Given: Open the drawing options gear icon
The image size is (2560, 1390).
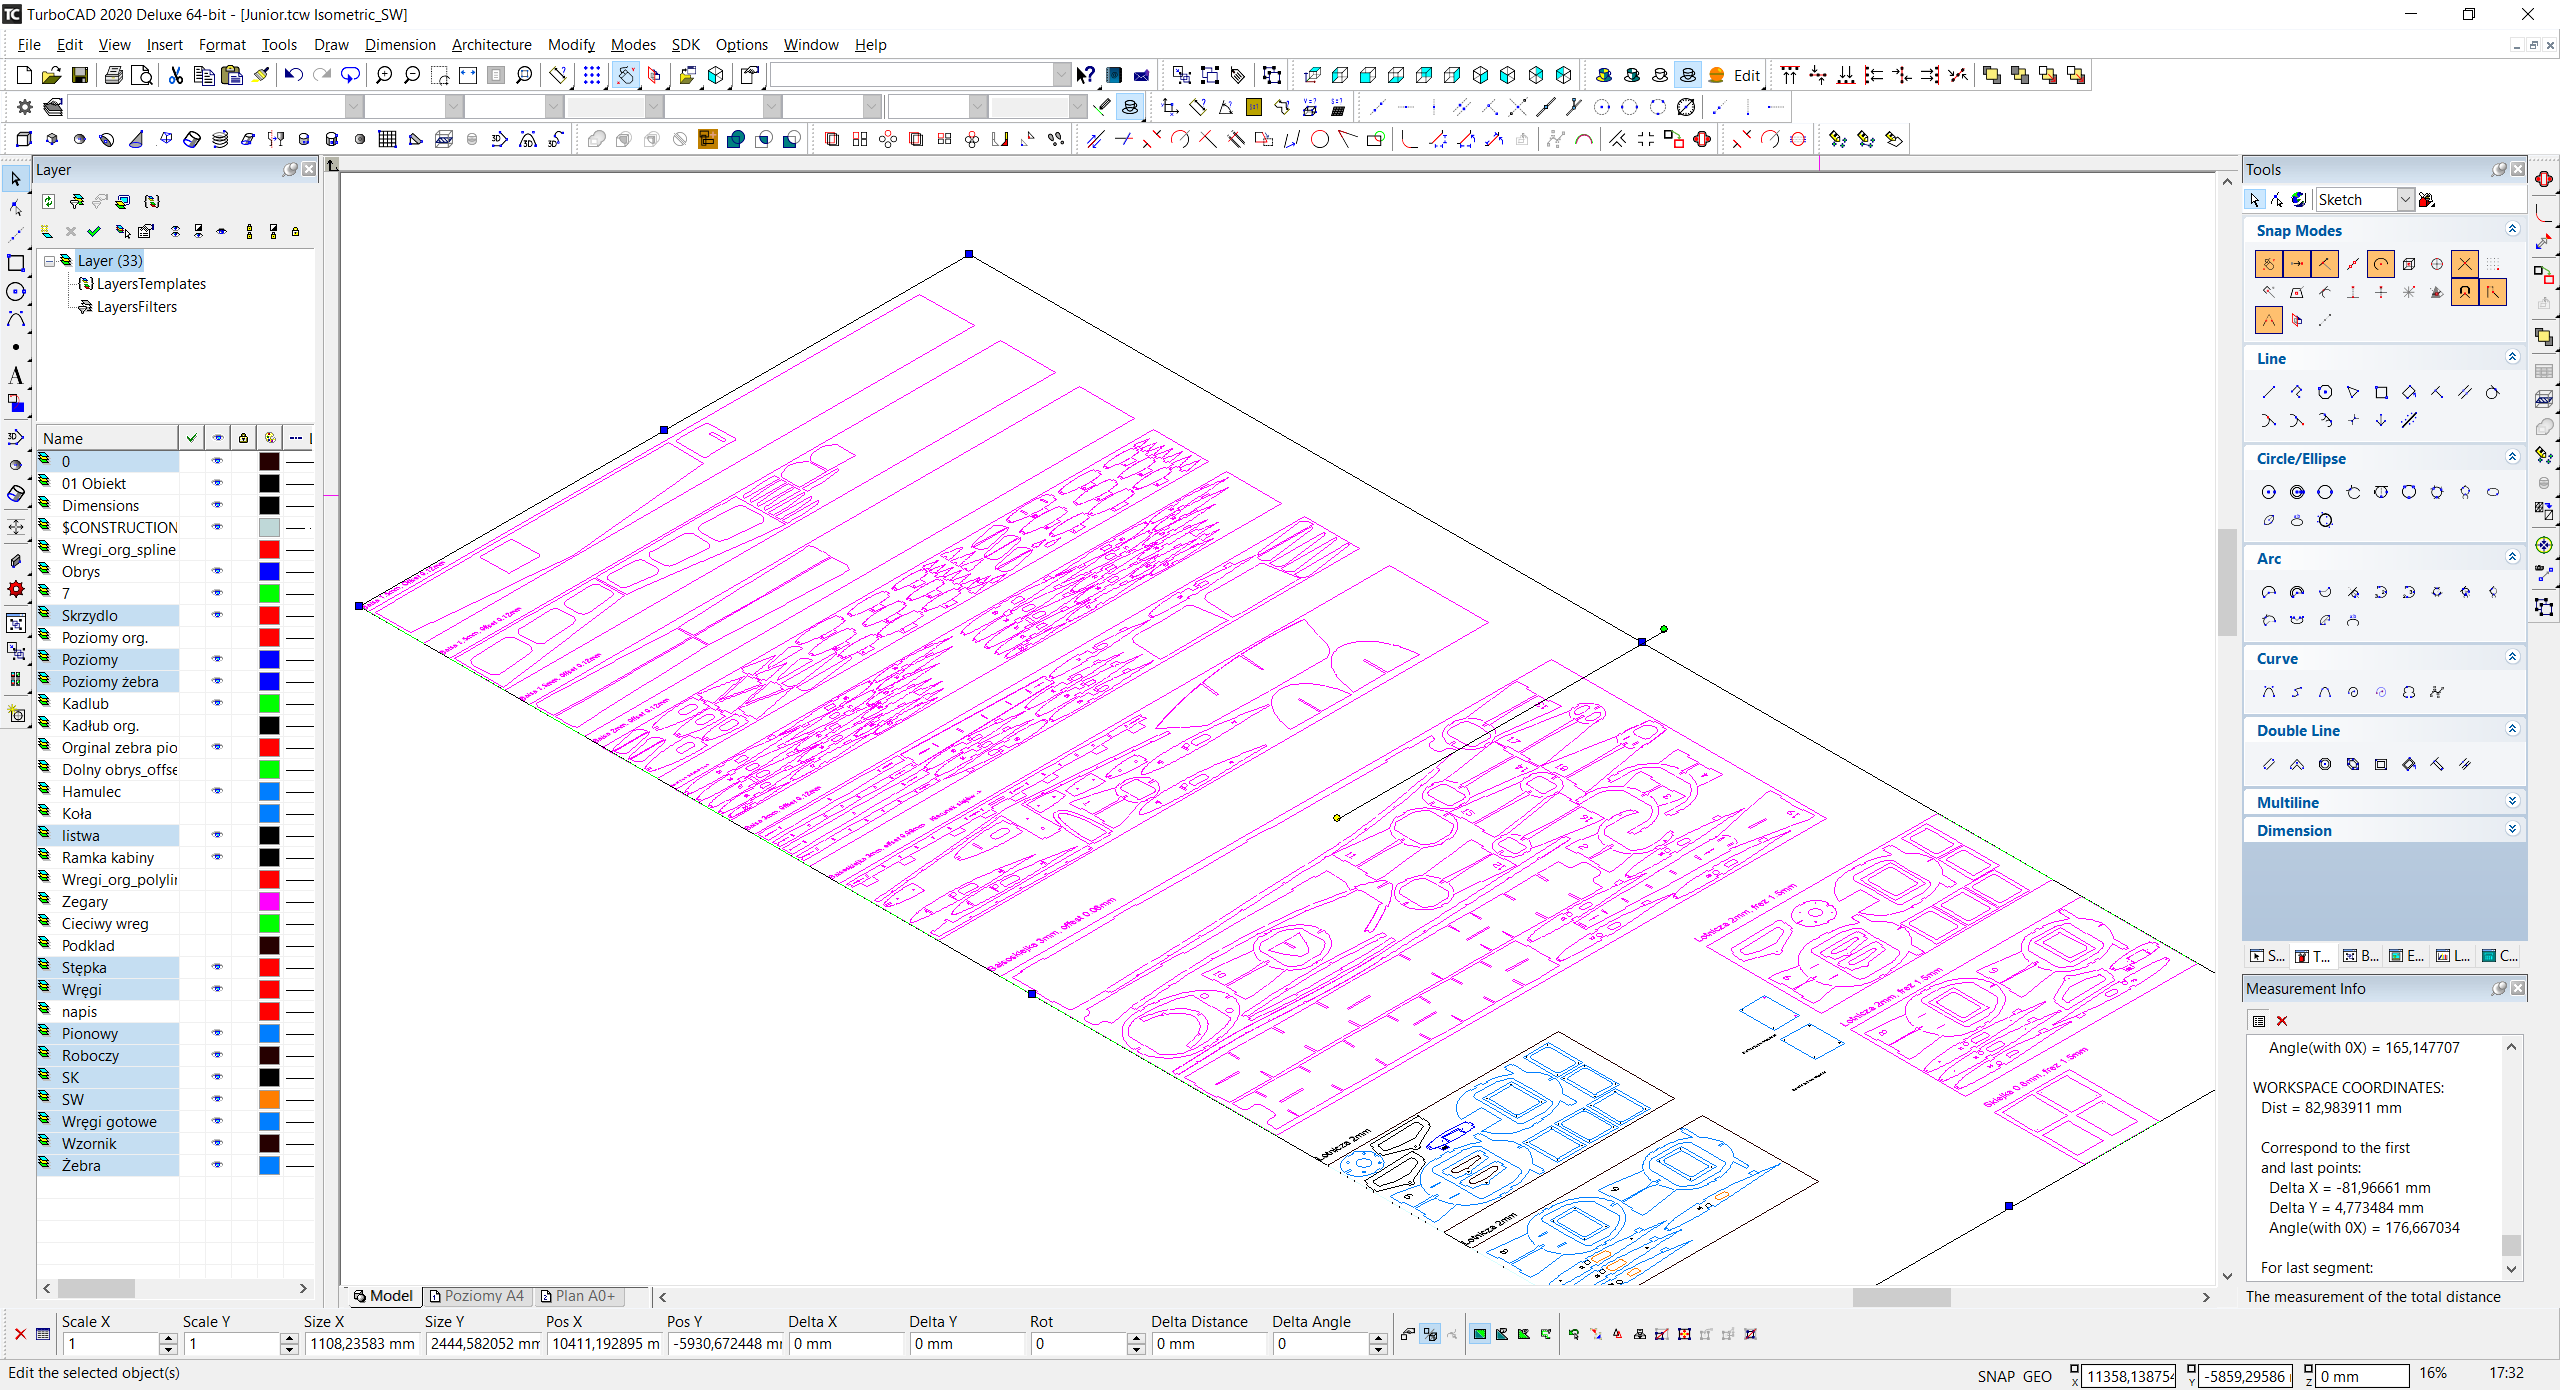Looking at the screenshot, I should click(x=24, y=107).
